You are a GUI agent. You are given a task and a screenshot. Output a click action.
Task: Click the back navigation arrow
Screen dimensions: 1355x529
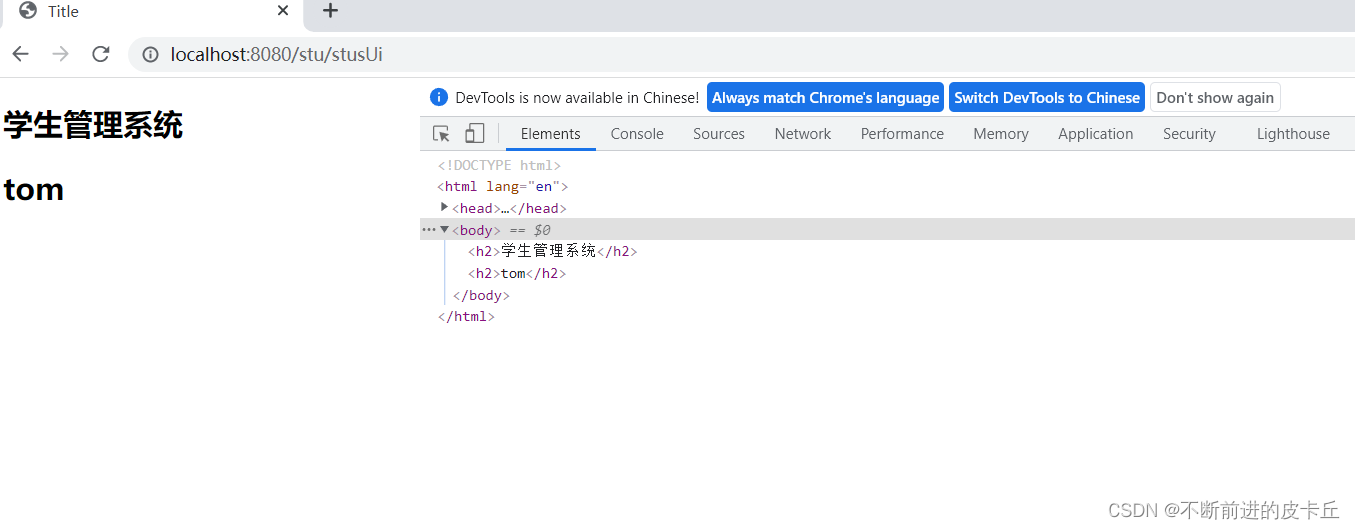click(x=21, y=54)
